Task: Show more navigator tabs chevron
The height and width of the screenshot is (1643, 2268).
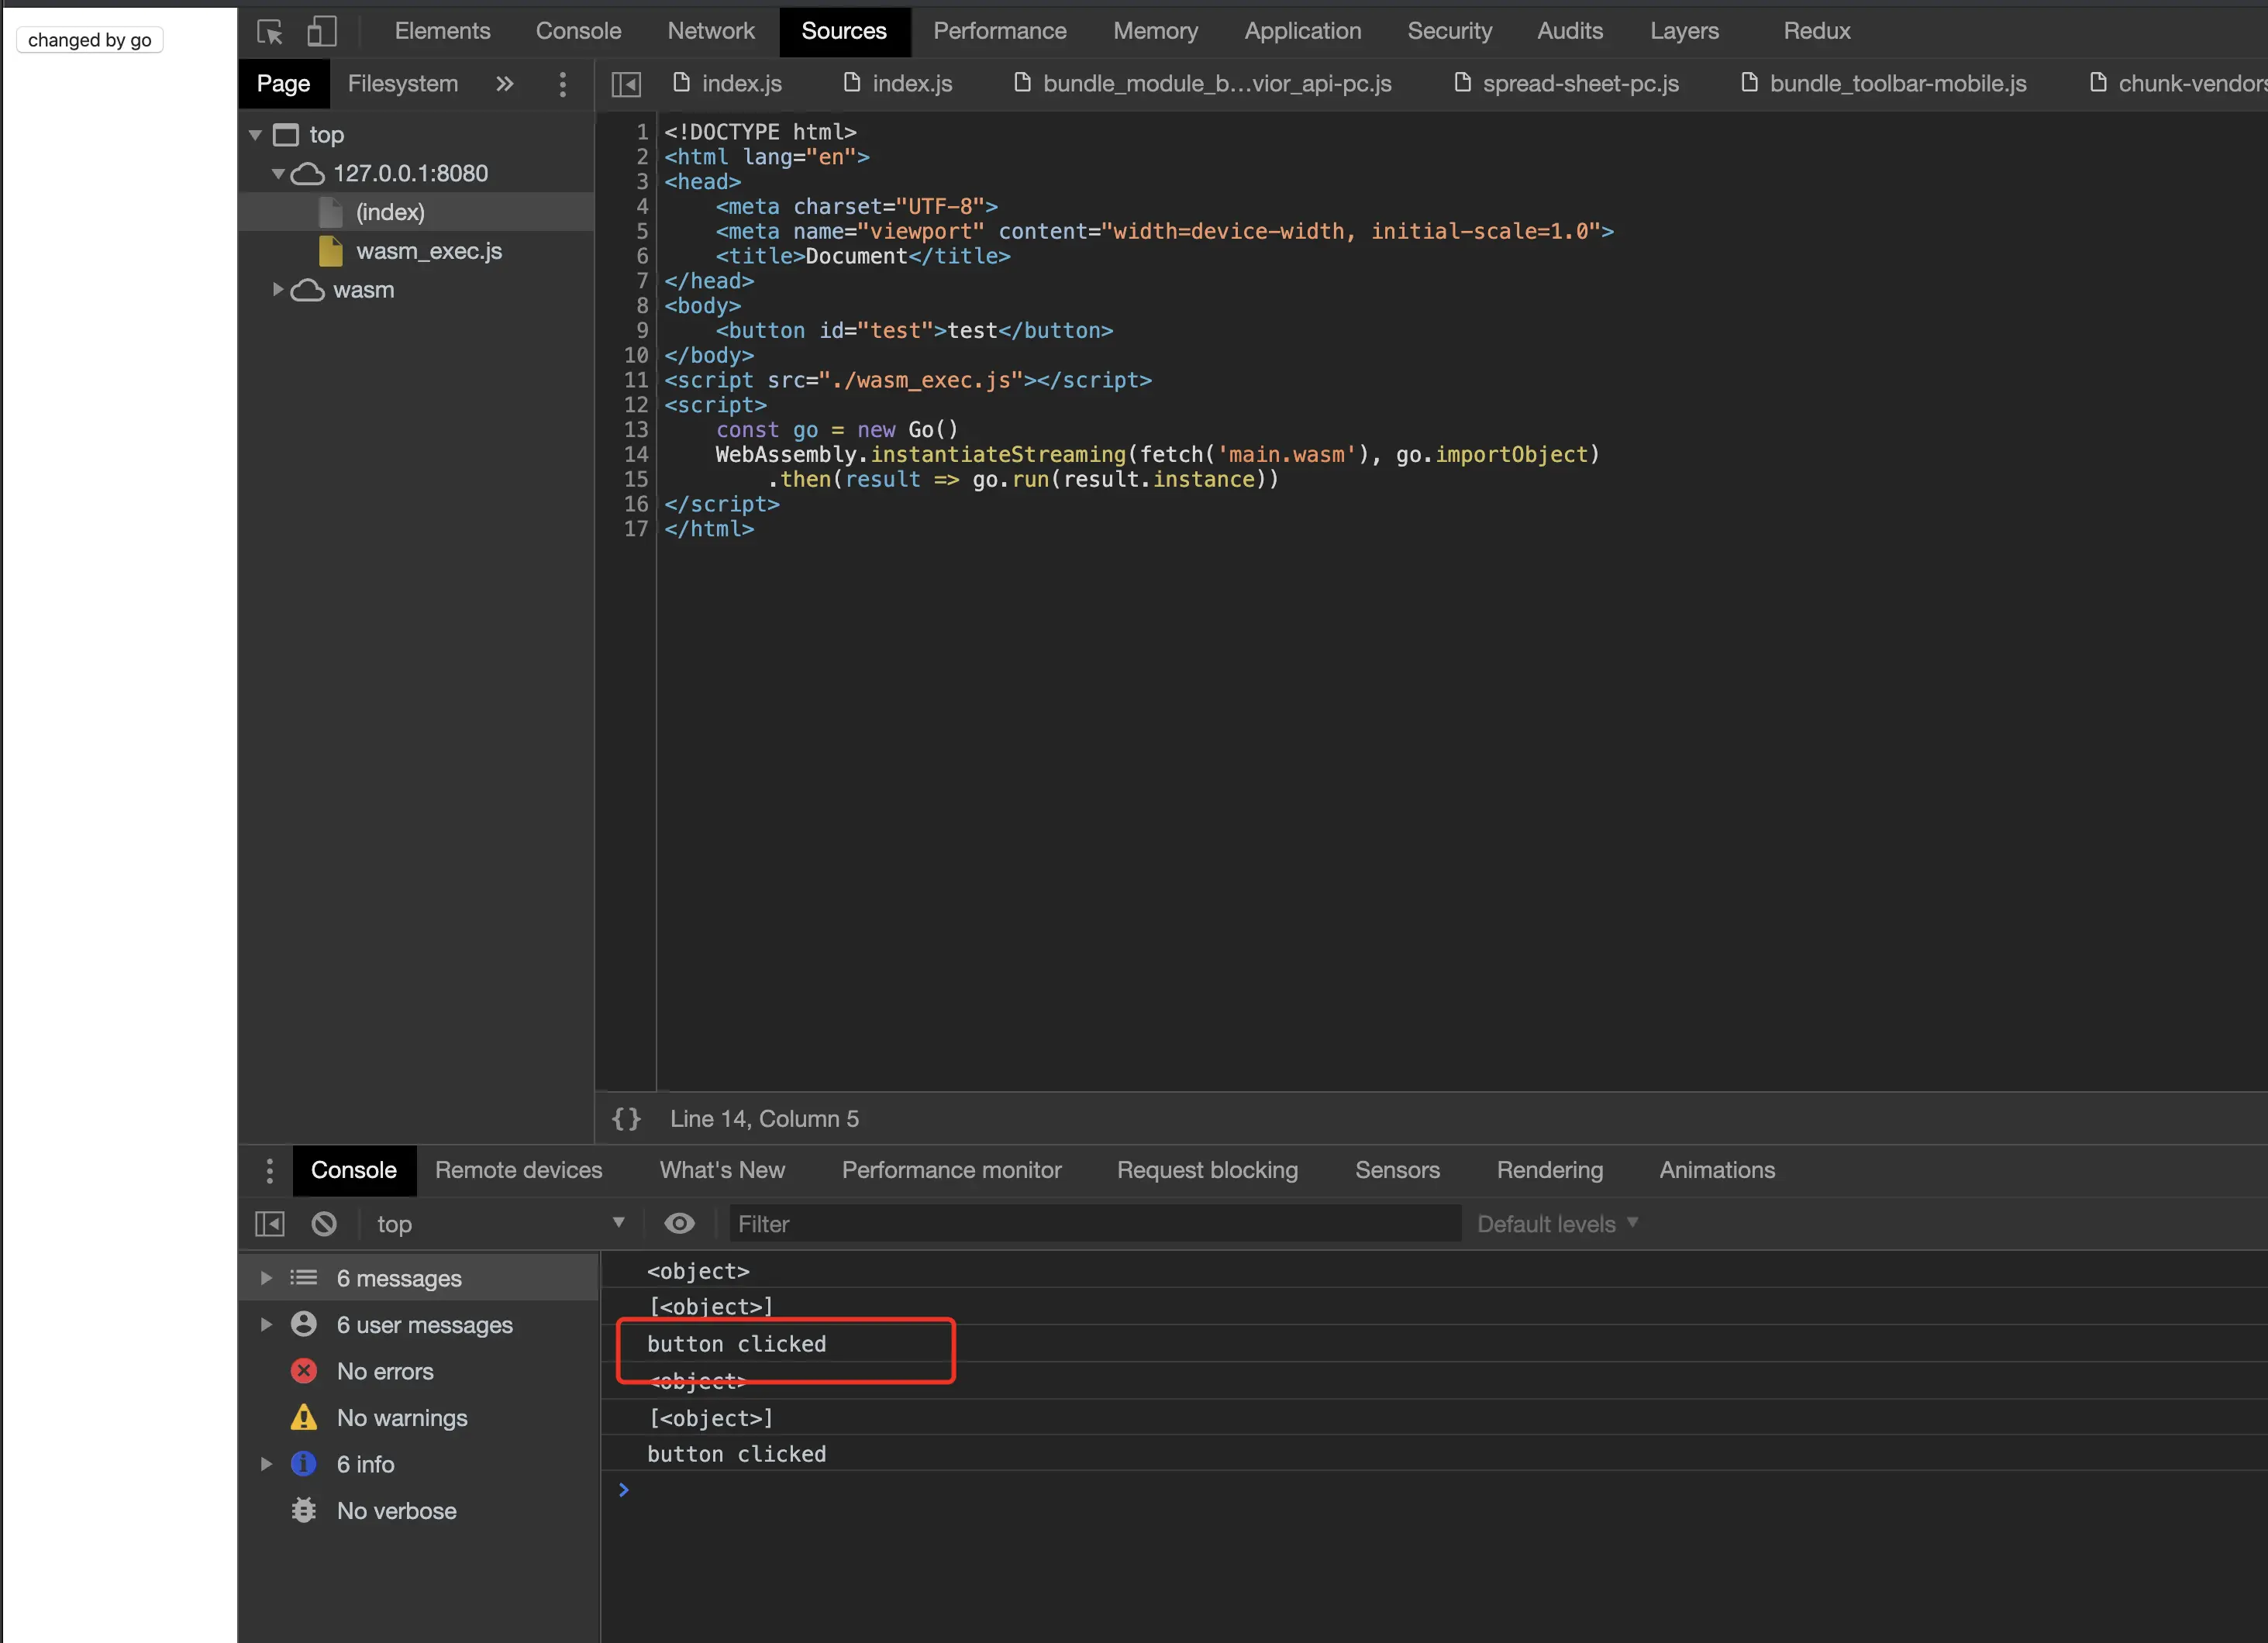Action: pyautogui.click(x=505, y=84)
